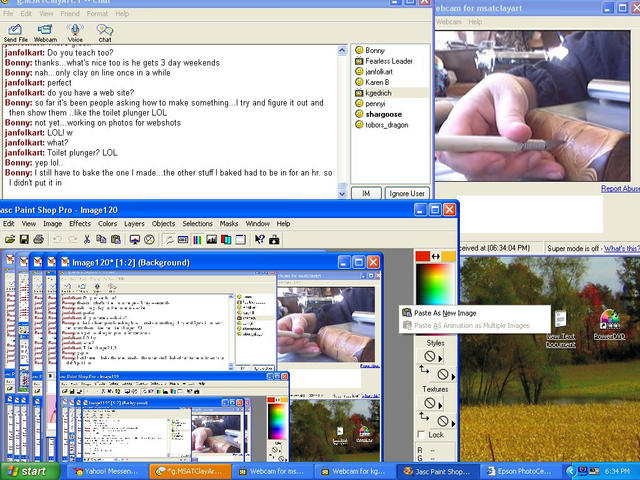Viewport: 640px width, 480px height.
Task: Click the IM button
Action: (x=366, y=193)
